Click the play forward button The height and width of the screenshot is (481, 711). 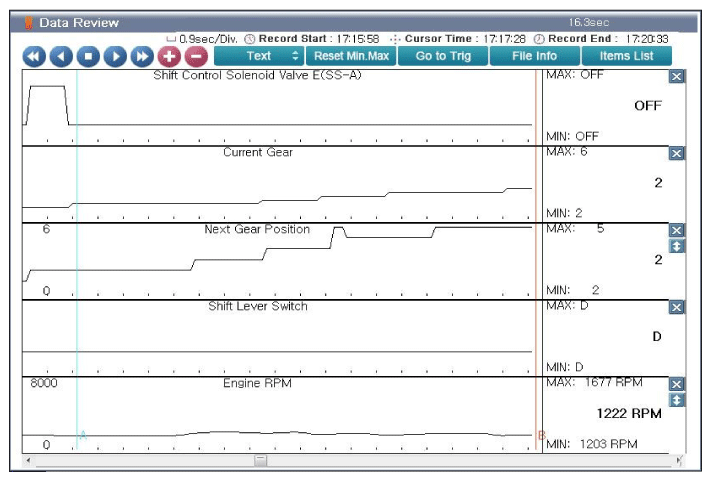(x=115, y=57)
